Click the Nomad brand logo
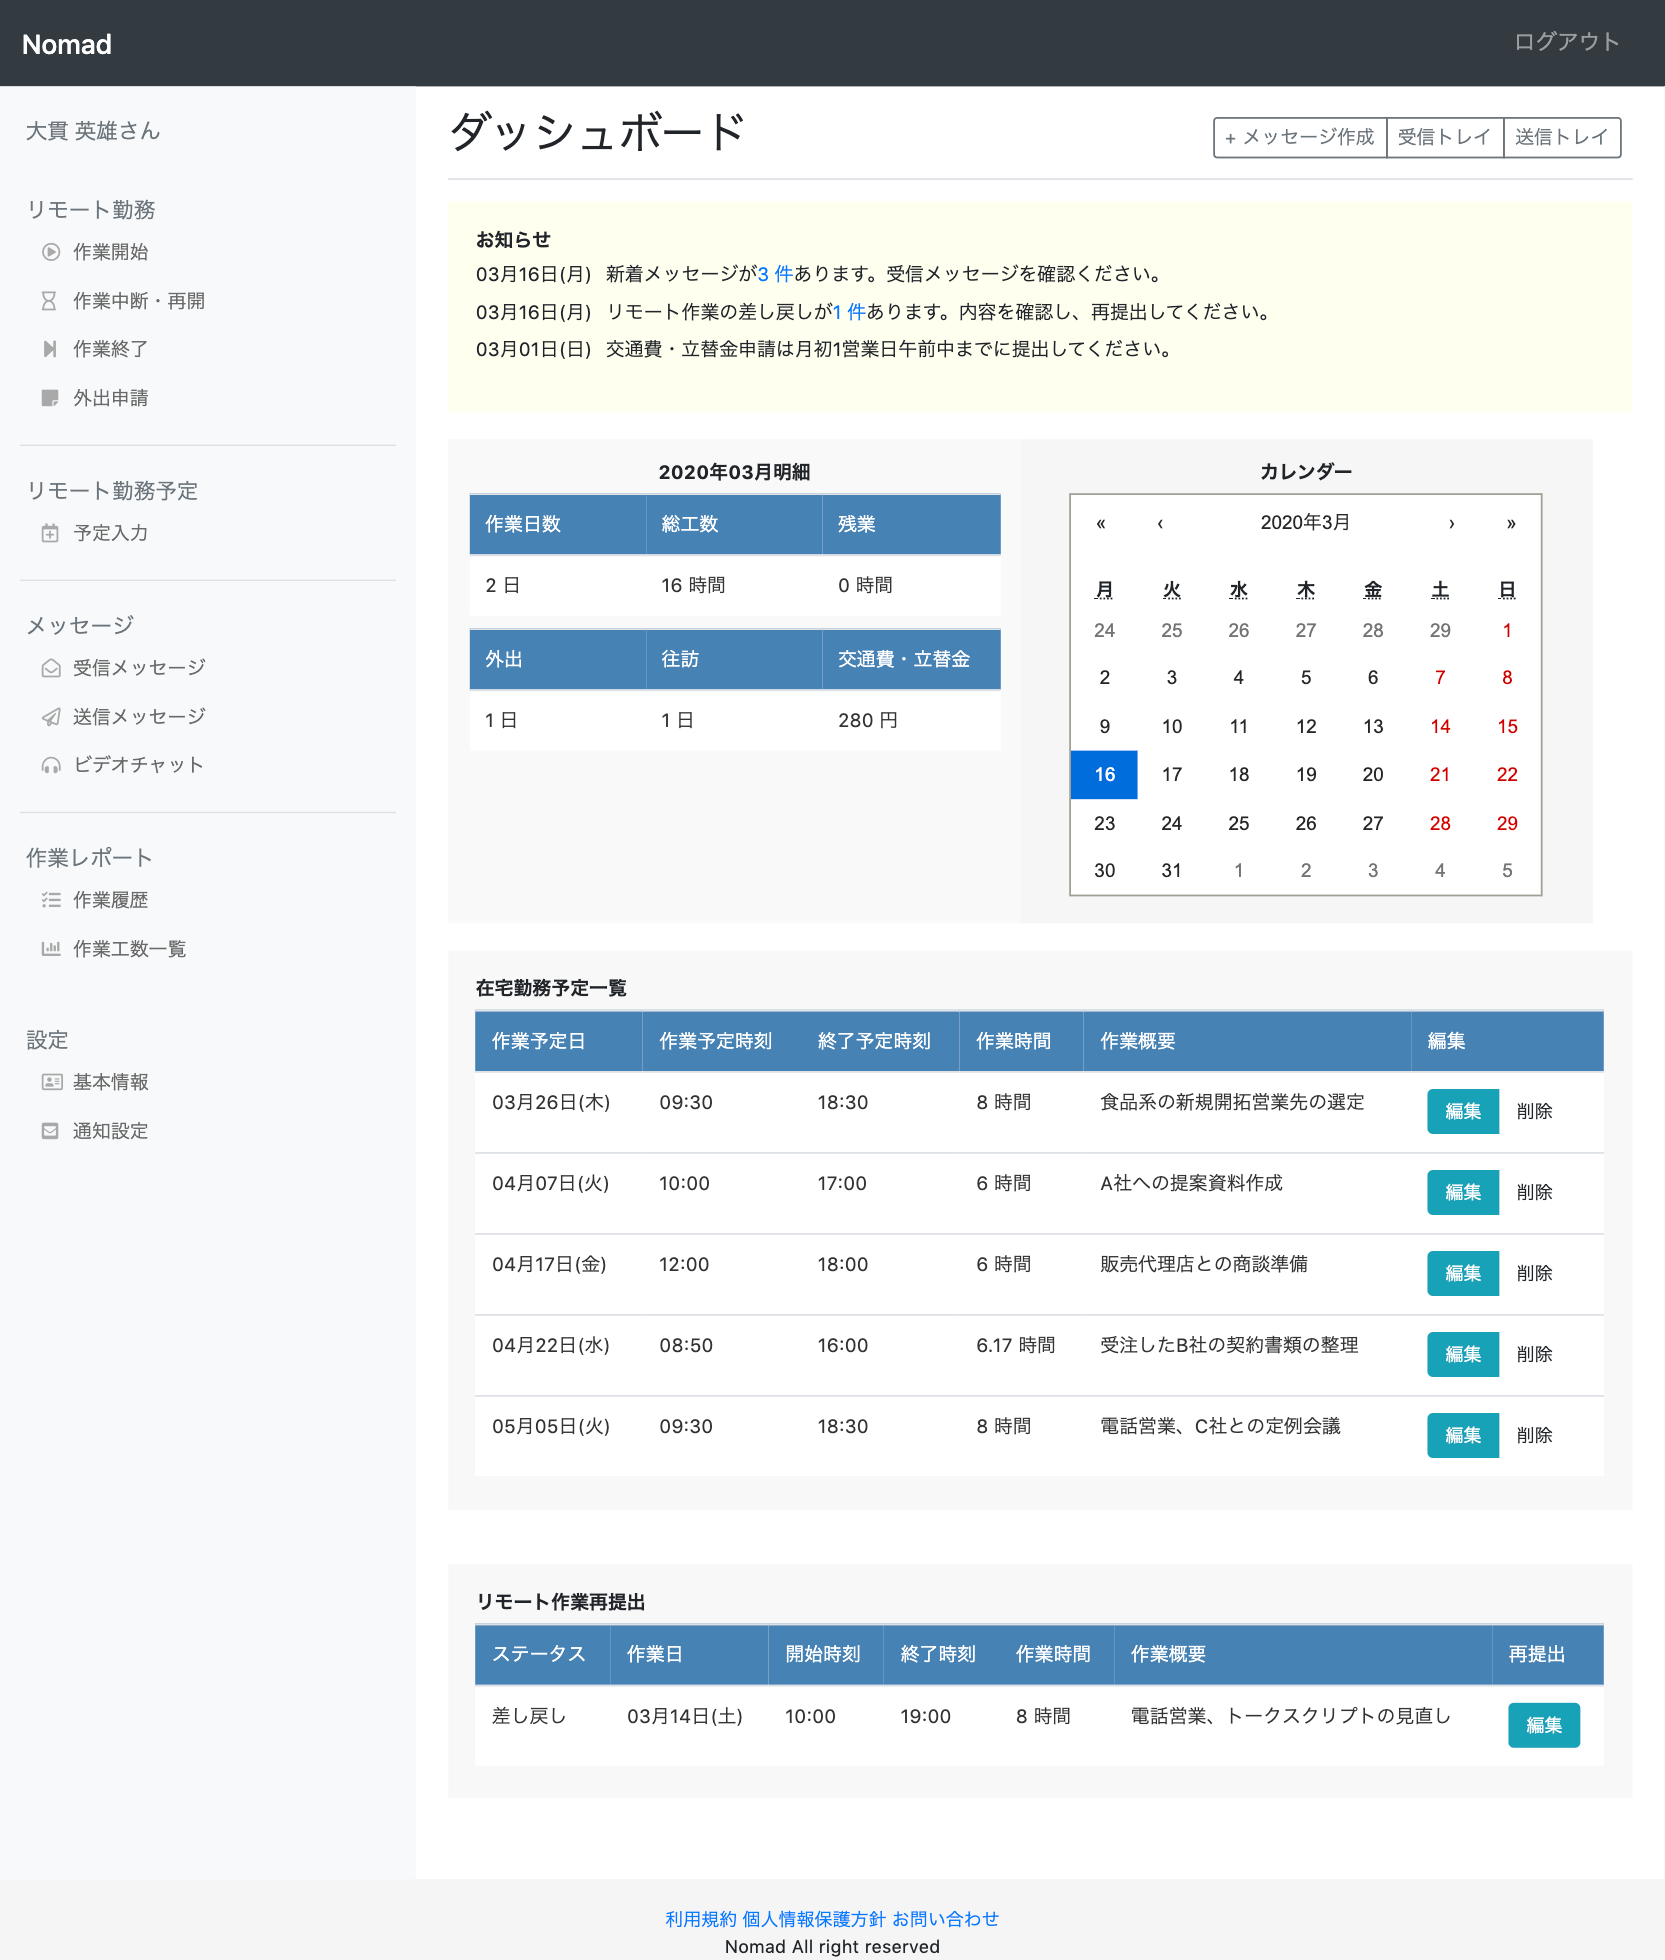 pyautogui.click(x=67, y=44)
